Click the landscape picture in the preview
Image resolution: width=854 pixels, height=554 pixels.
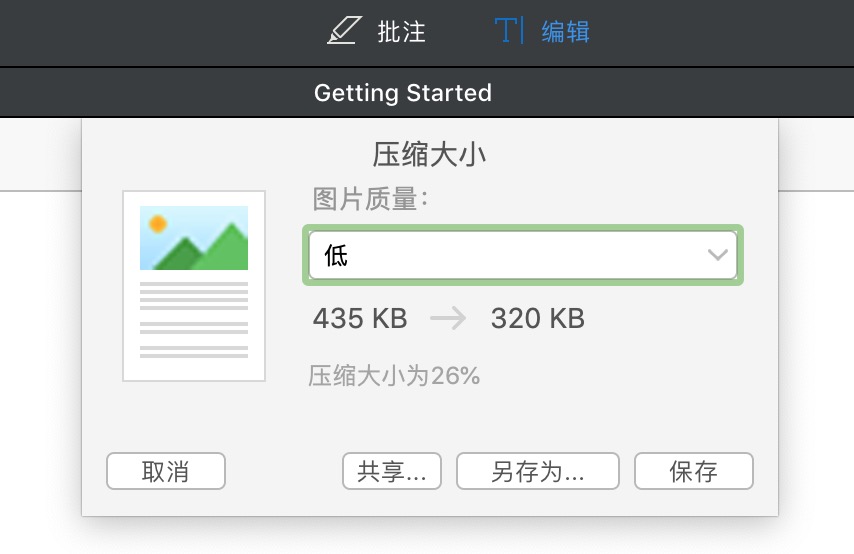click(194, 238)
